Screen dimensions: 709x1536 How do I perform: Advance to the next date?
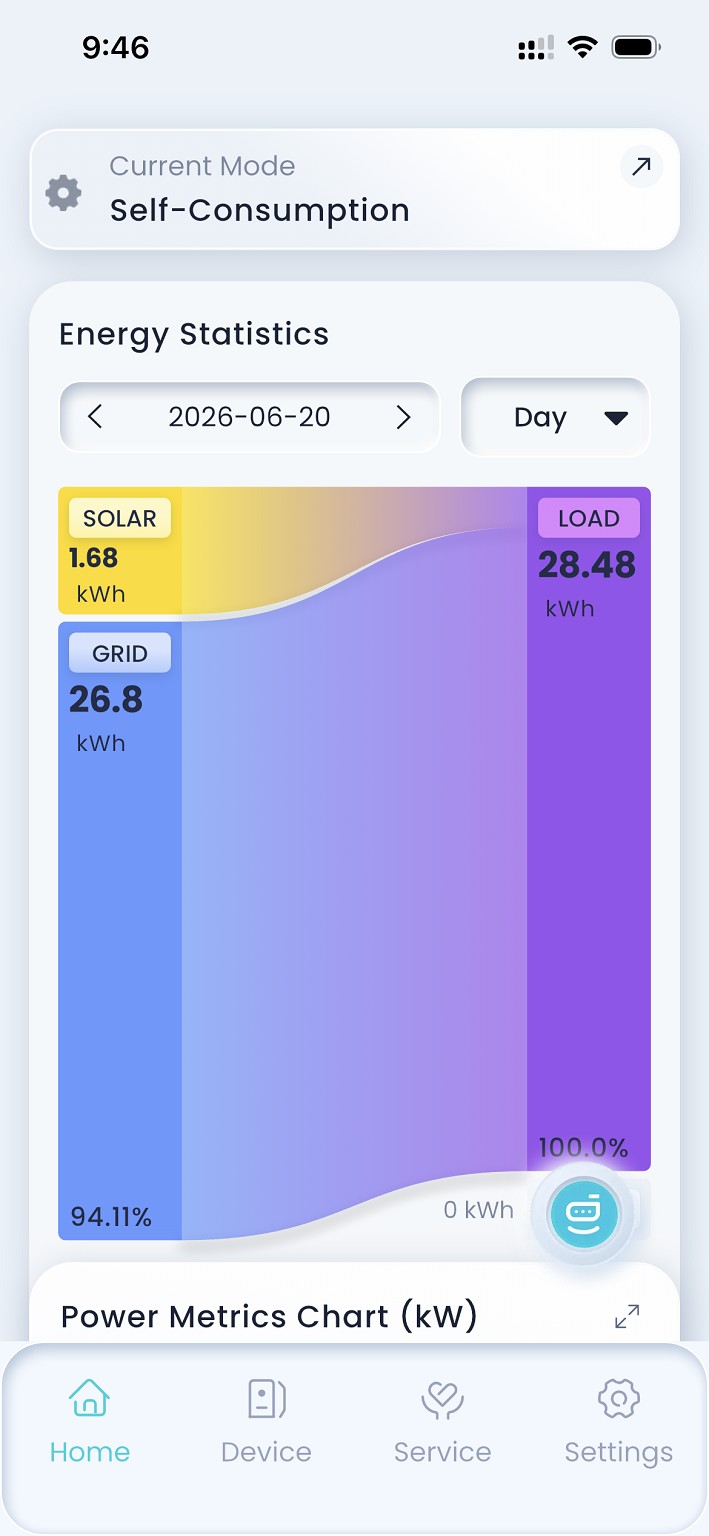click(x=404, y=417)
